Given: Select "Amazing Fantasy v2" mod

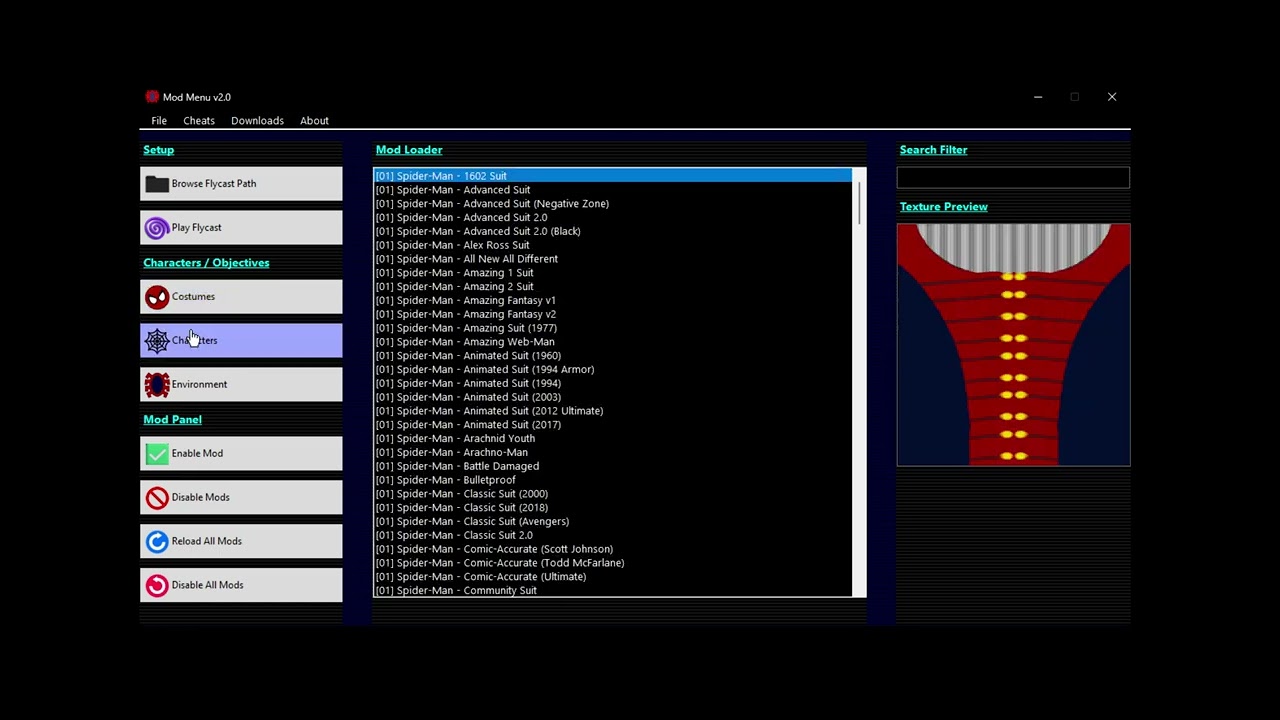Looking at the screenshot, I should pos(613,315).
